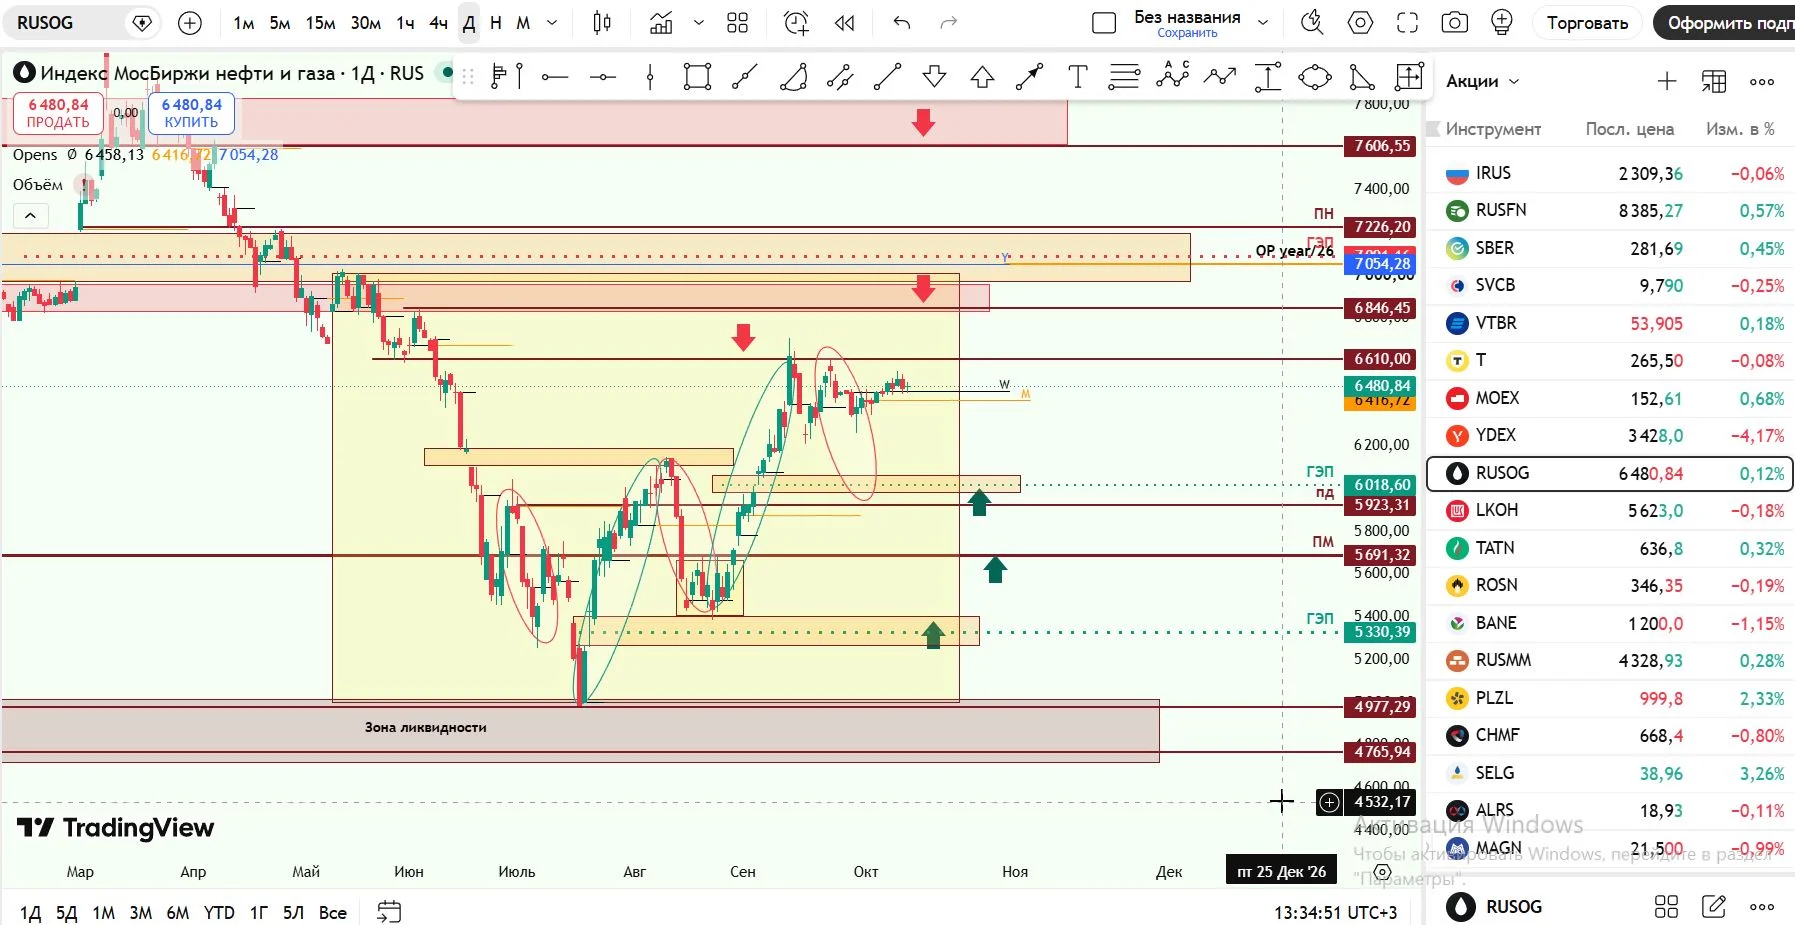The width and height of the screenshot is (1795, 925).
Task: Open chart settings hexagon icon
Action: pos(1360,23)
